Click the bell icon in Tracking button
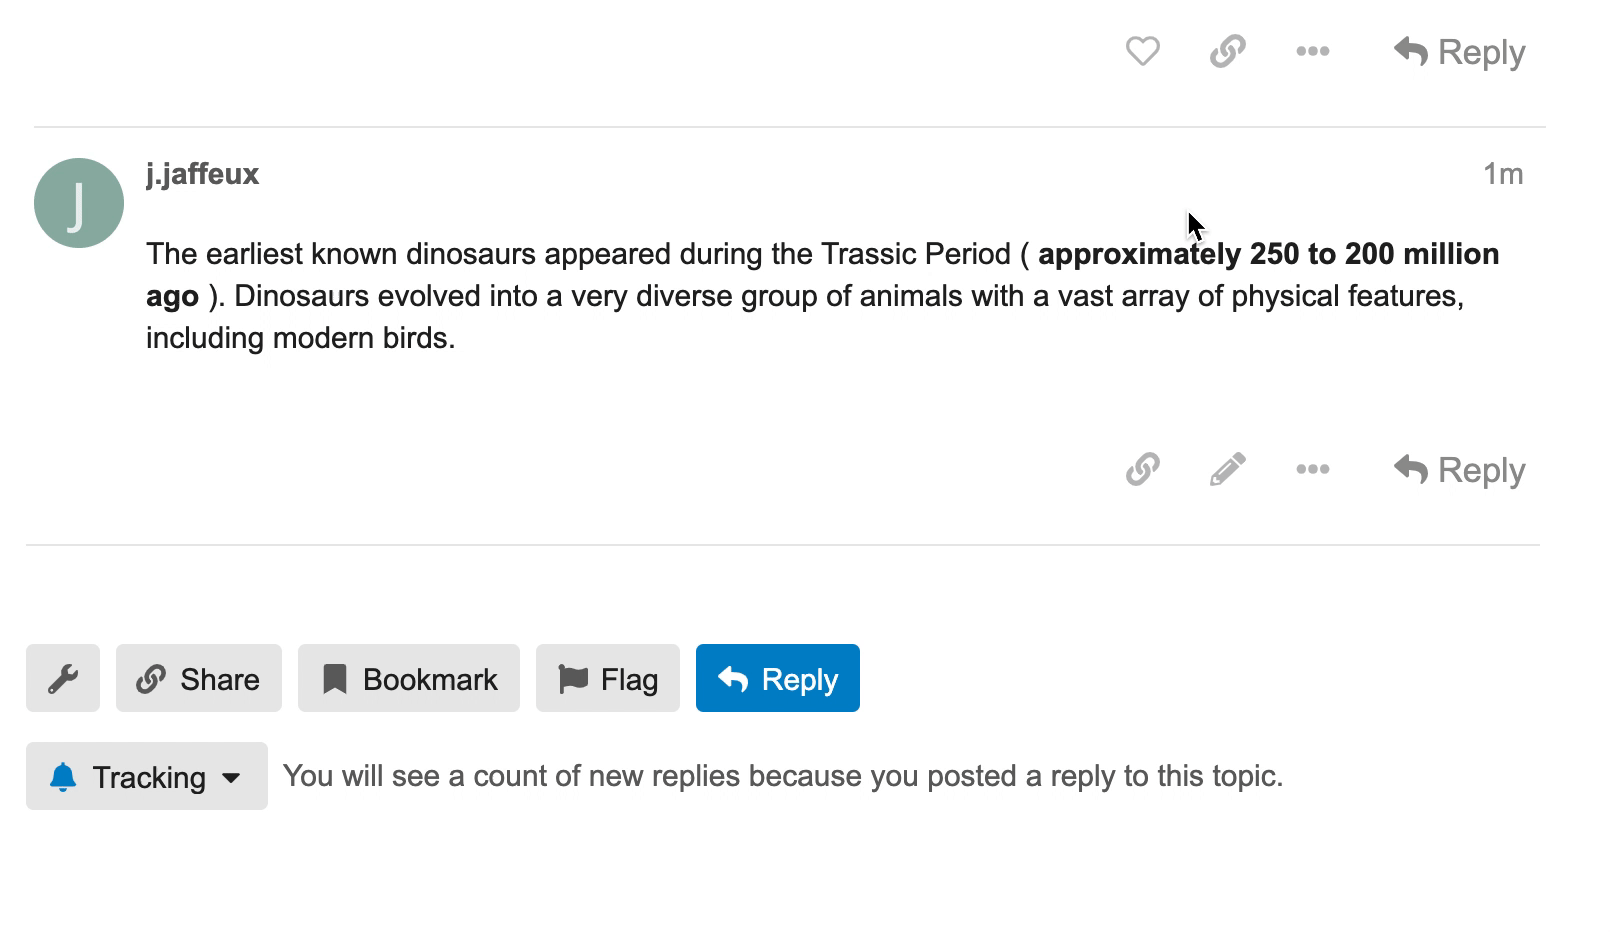Image resolution: width=1612 pixels, height=932 pixels. pos(63,777)
